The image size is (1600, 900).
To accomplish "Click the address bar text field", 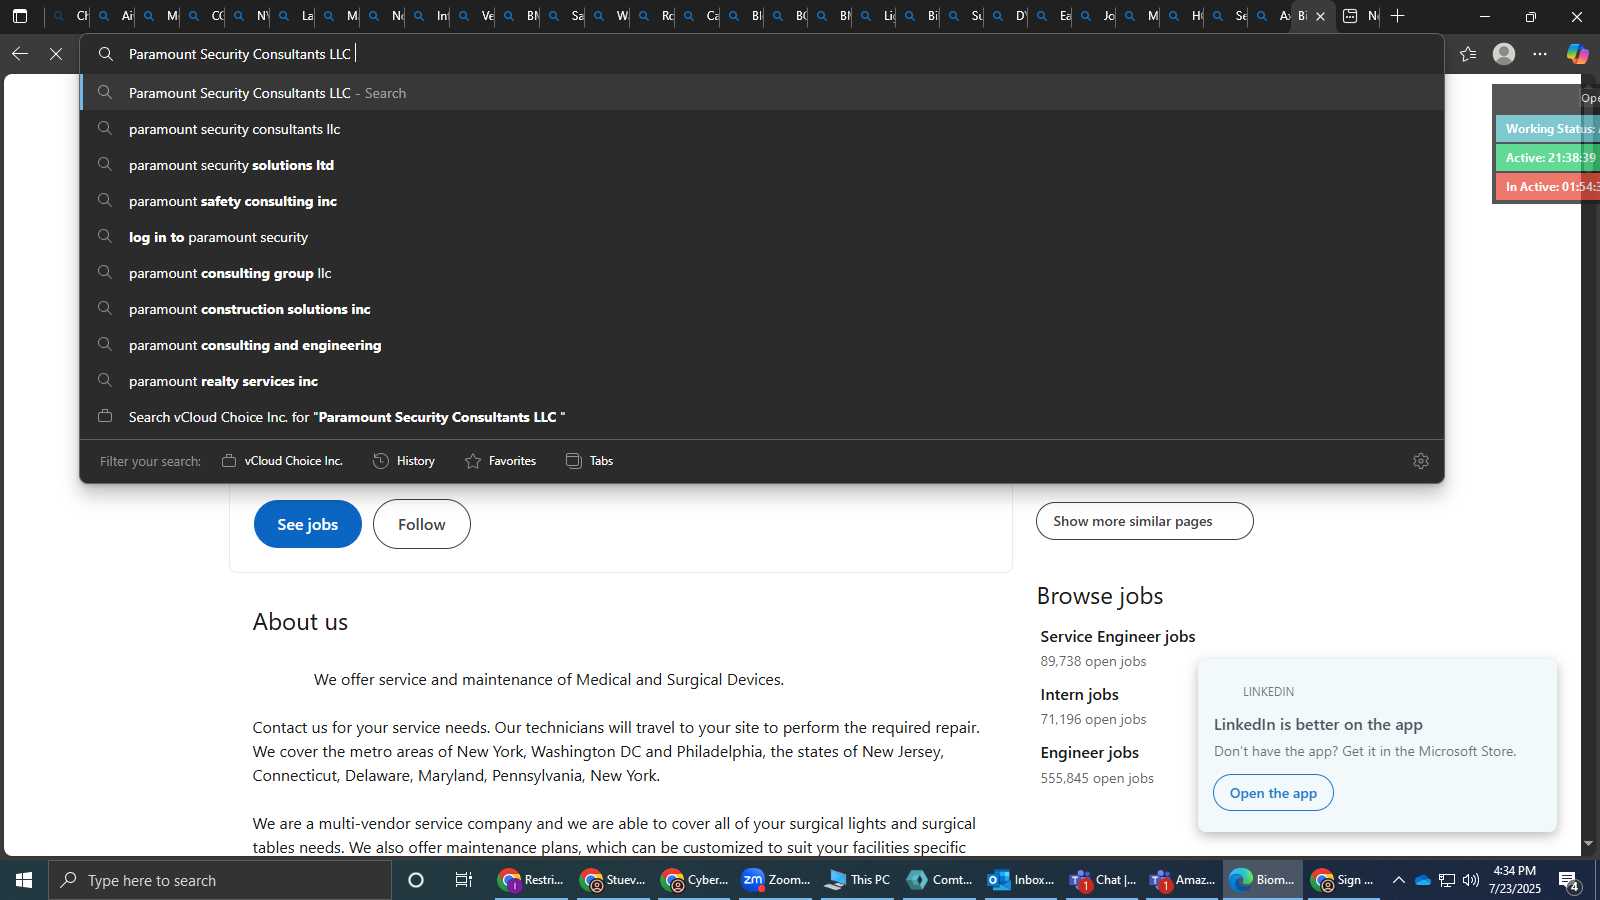I will (762, 54).
